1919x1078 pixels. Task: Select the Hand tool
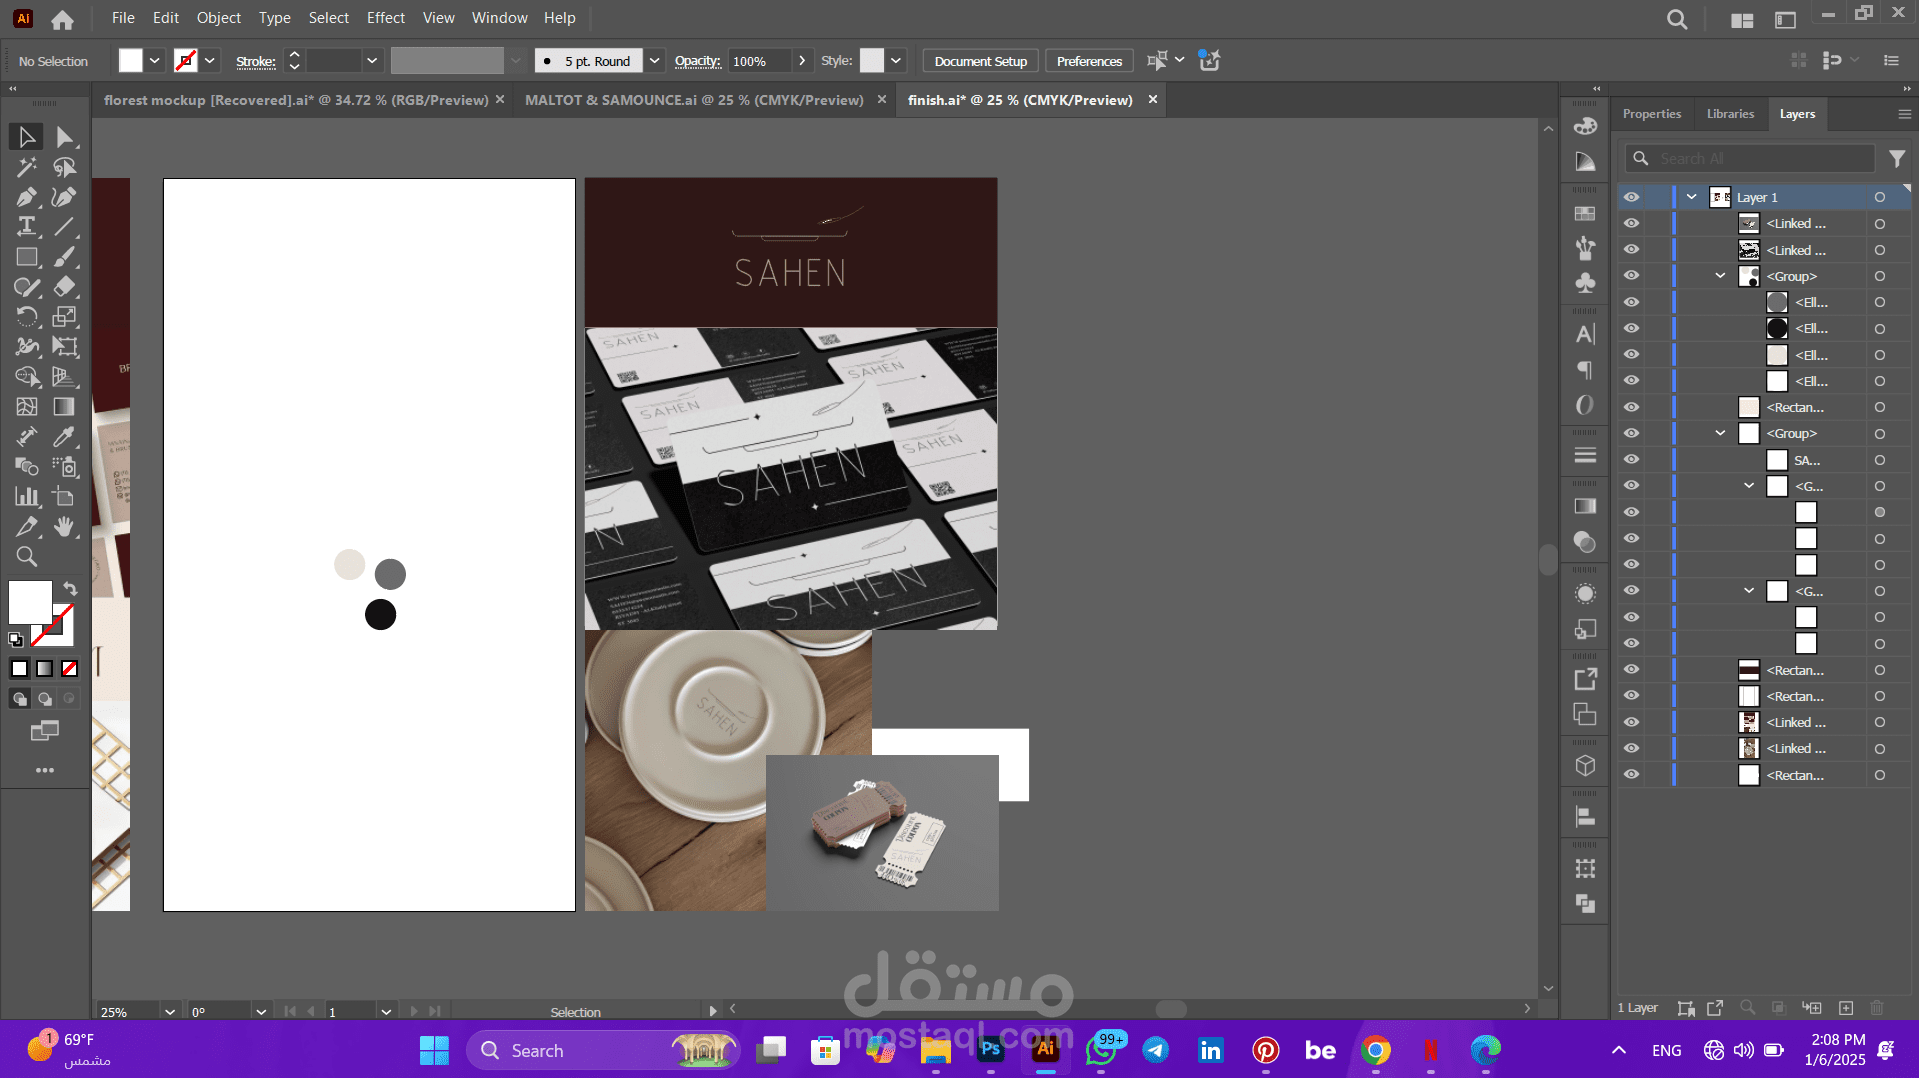pos(65,527)
